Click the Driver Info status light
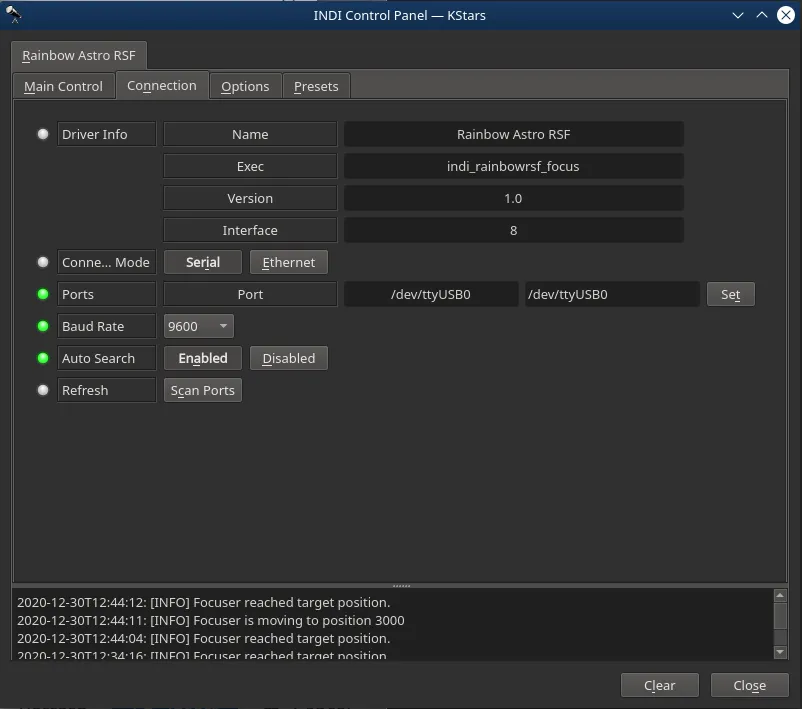Image resolution: width=802 pixels, height=709 pixels. [43, 134]
